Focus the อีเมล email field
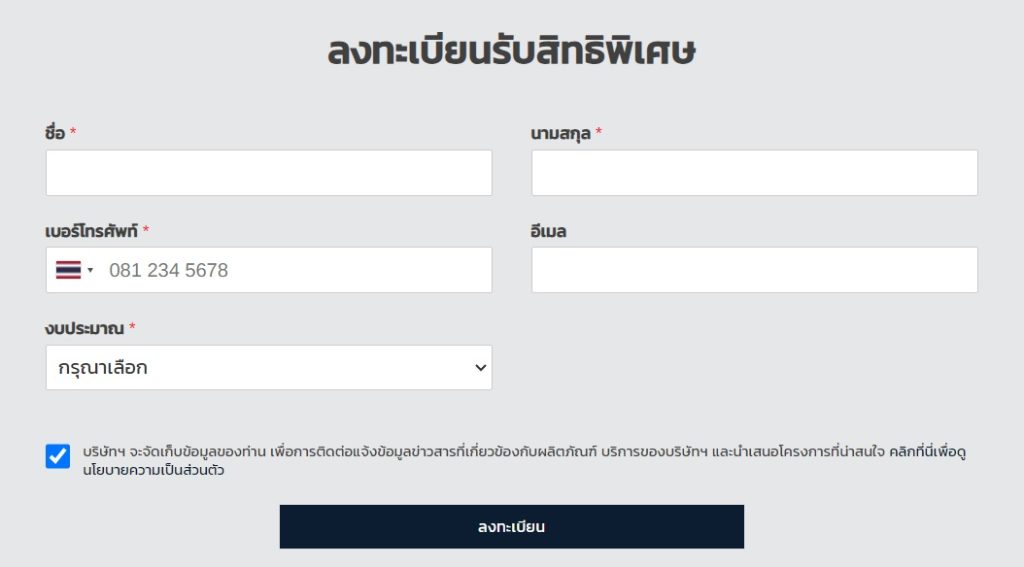Screen dimensions: 1024x567 point(754,270)
